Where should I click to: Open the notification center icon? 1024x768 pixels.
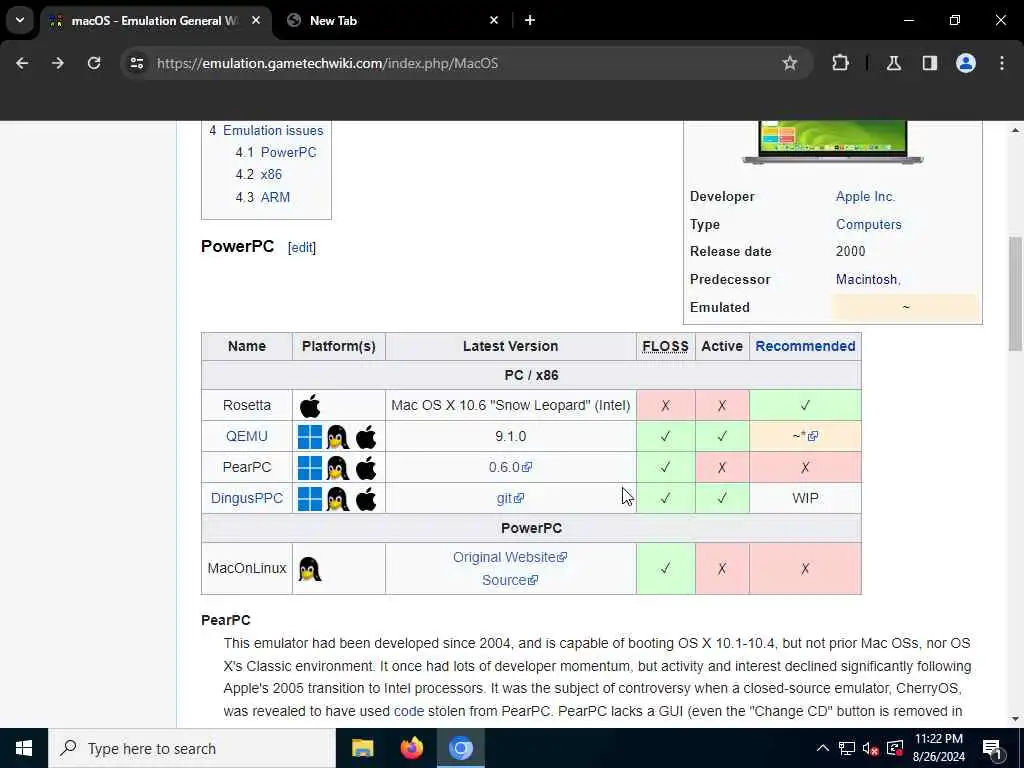point(992,748)
